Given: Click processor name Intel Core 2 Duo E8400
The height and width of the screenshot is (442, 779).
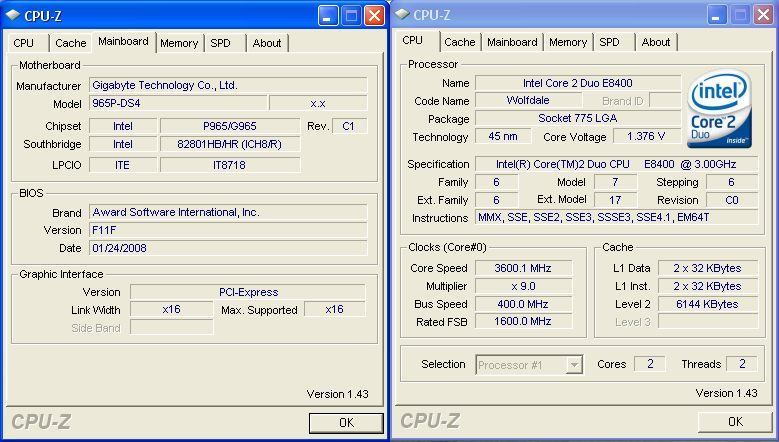Looking at the screenshot, I should tap(578, 83).
